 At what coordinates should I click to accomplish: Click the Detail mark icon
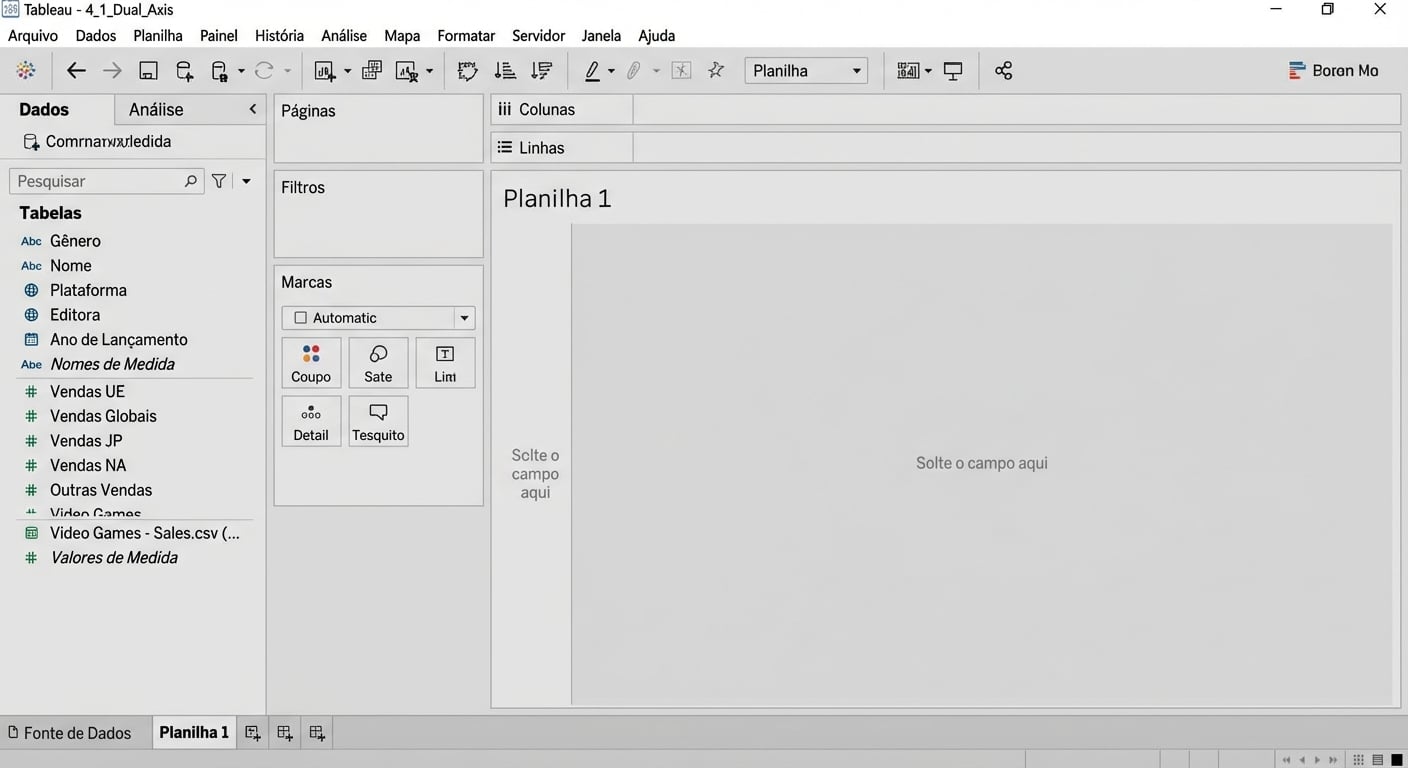click(310, 420)
